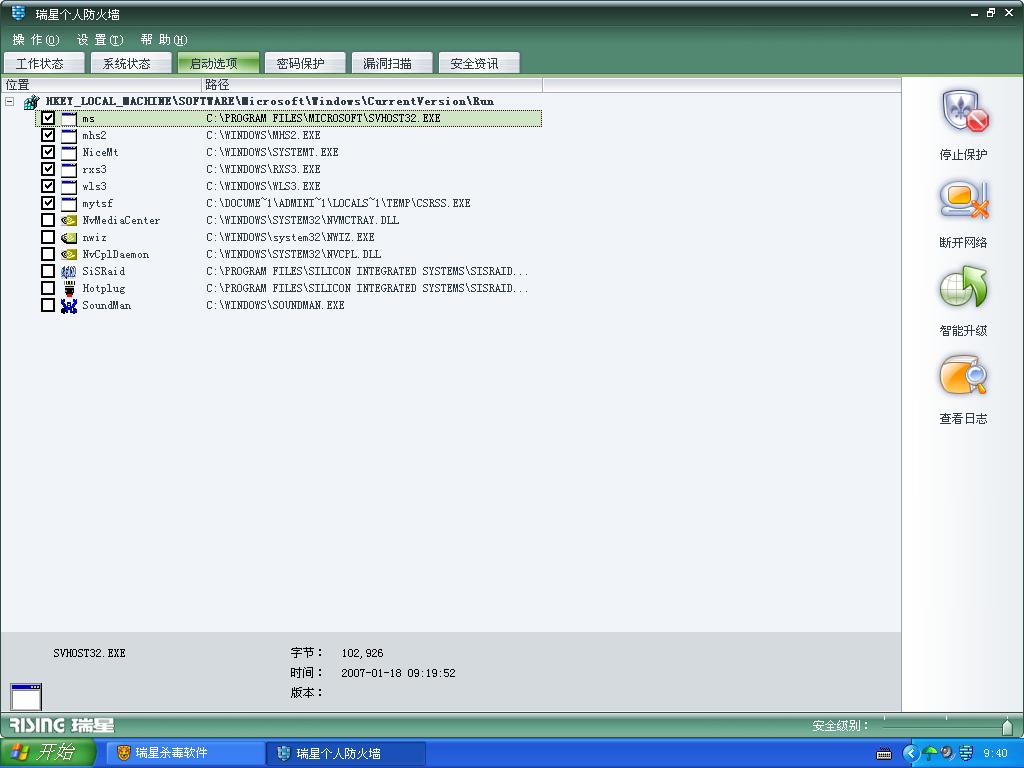Screen dimensions: 1024x768
Task: Click the 查看日志 magnifier log icon
Action: (964, 376)
